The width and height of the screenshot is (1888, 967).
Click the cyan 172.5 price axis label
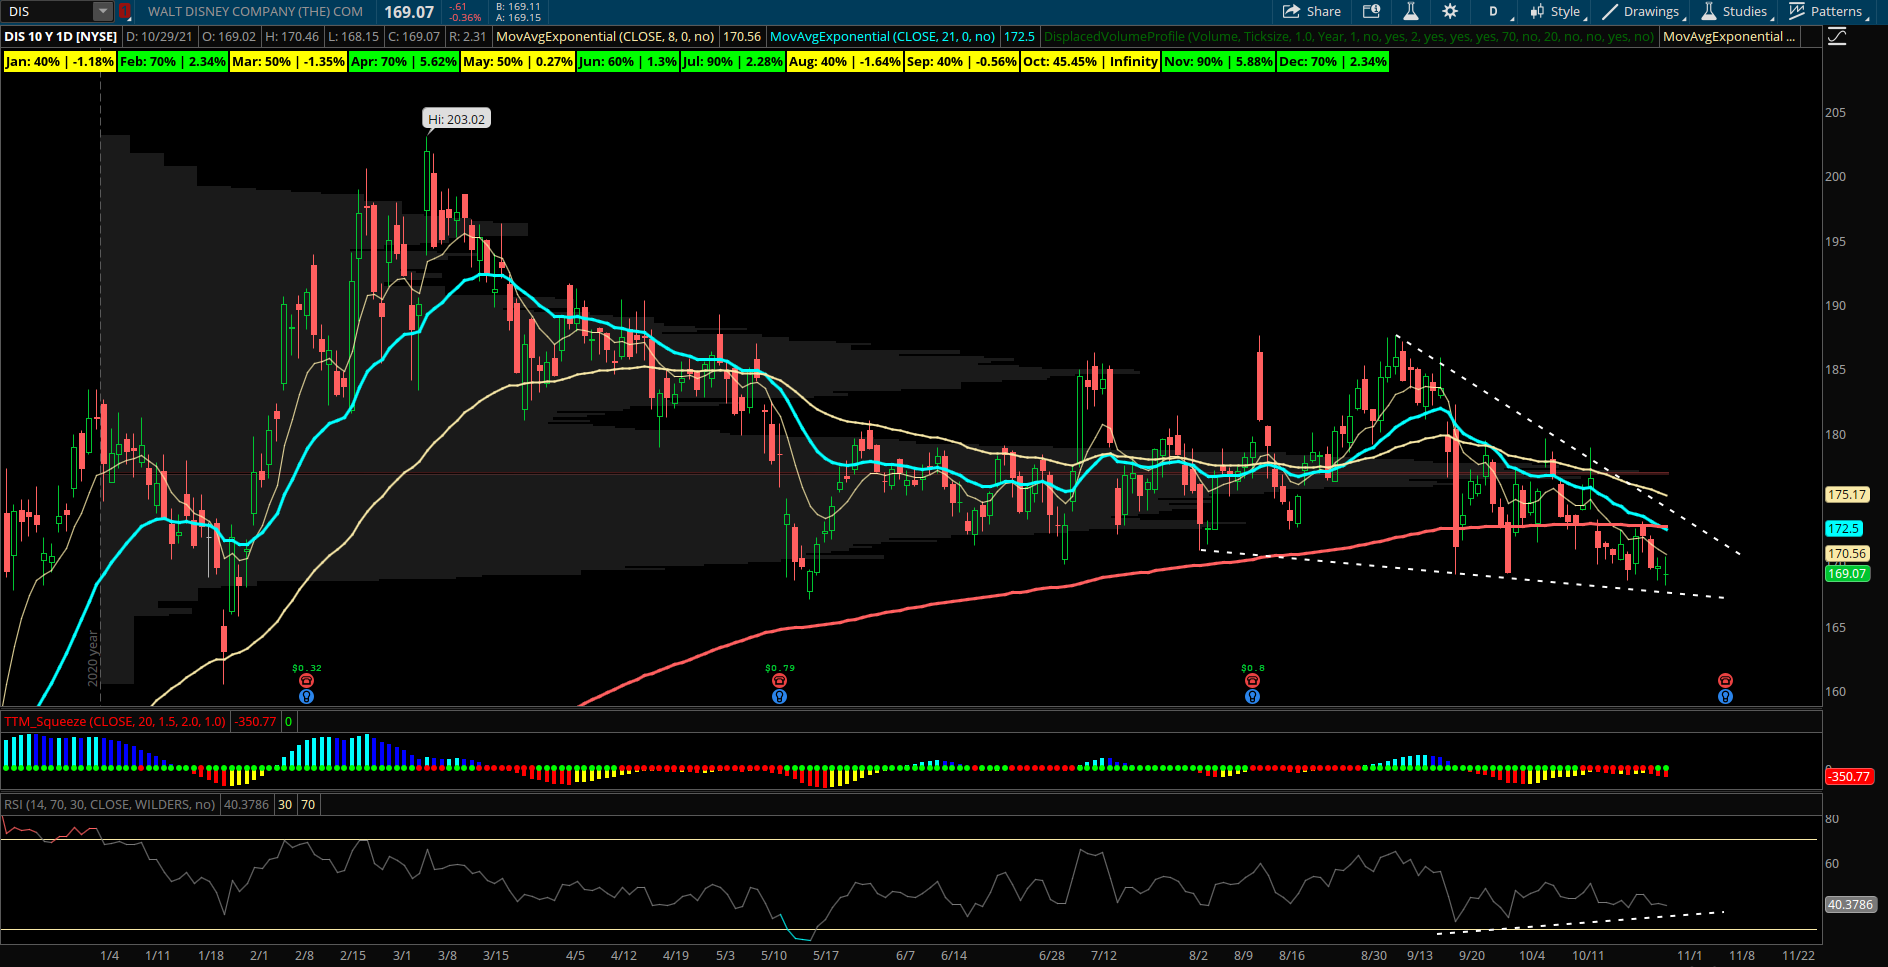pos(1843,529)
